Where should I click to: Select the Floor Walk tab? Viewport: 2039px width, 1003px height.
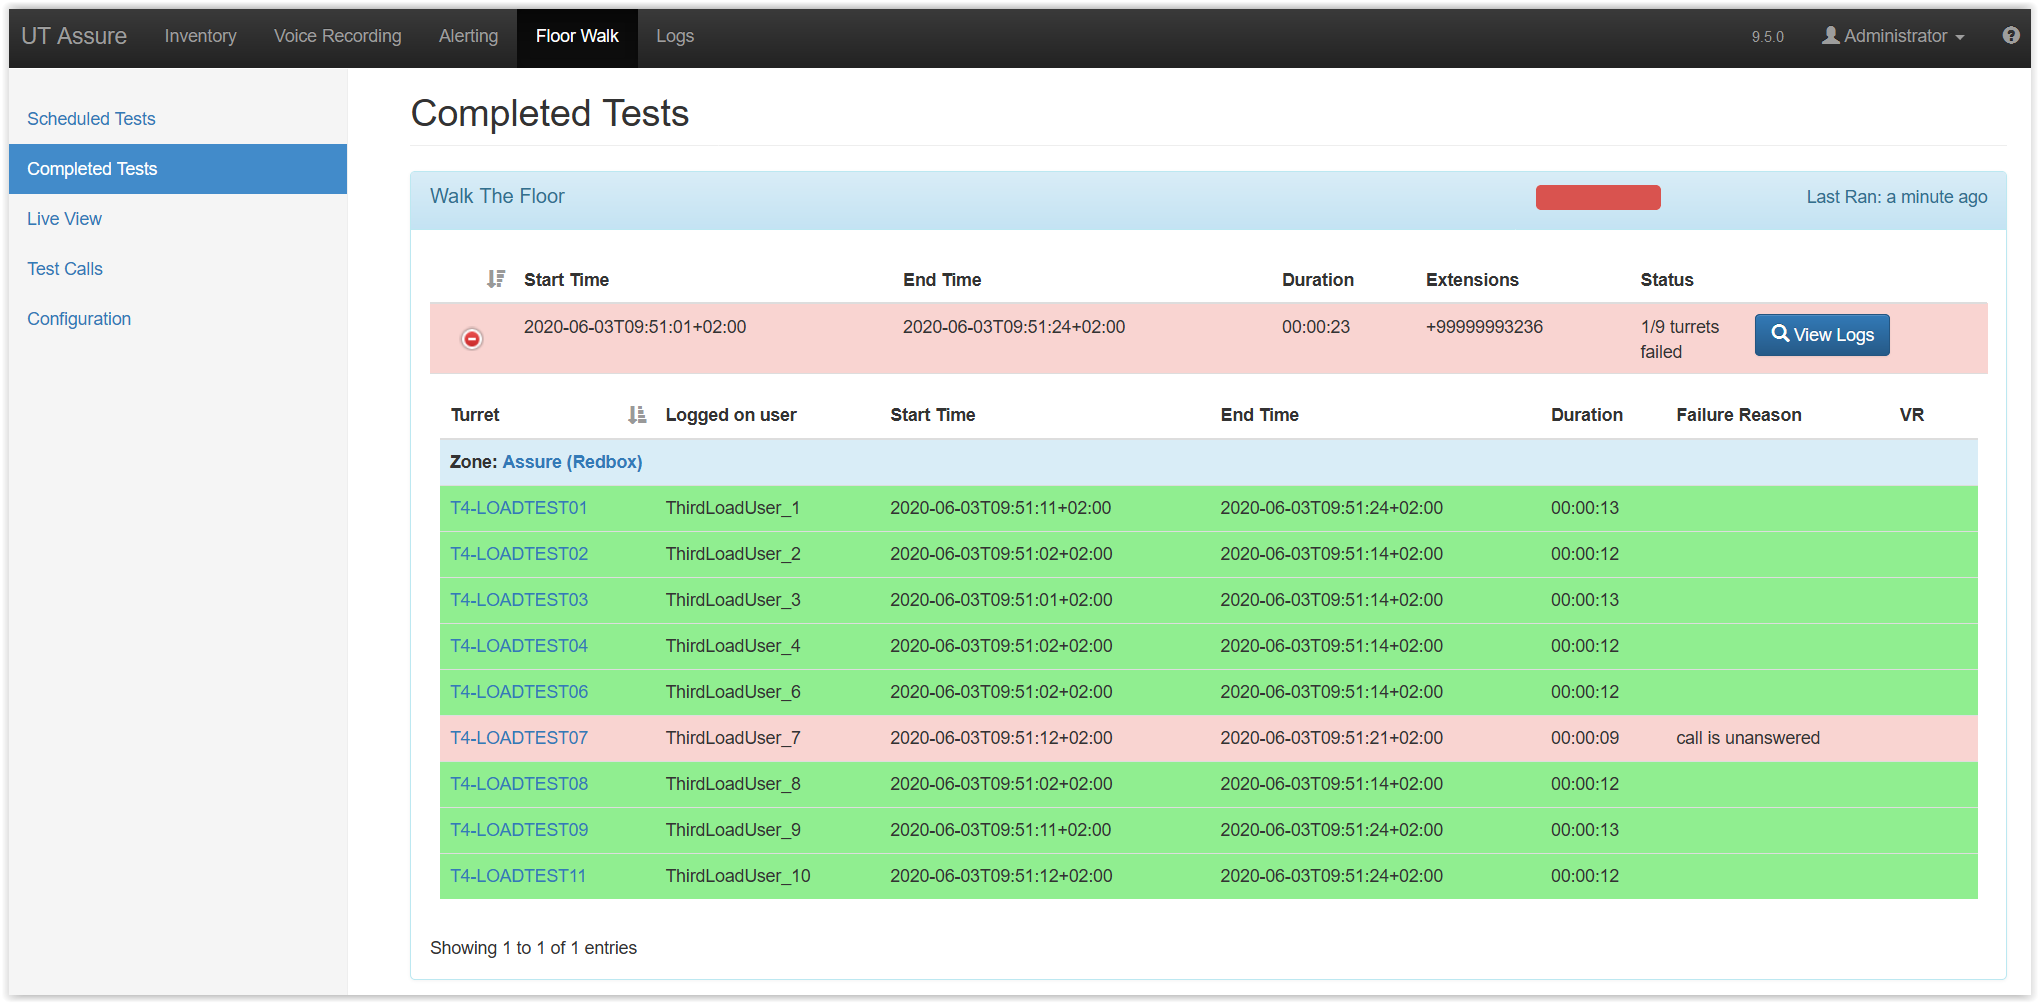(x=577, y=36)
